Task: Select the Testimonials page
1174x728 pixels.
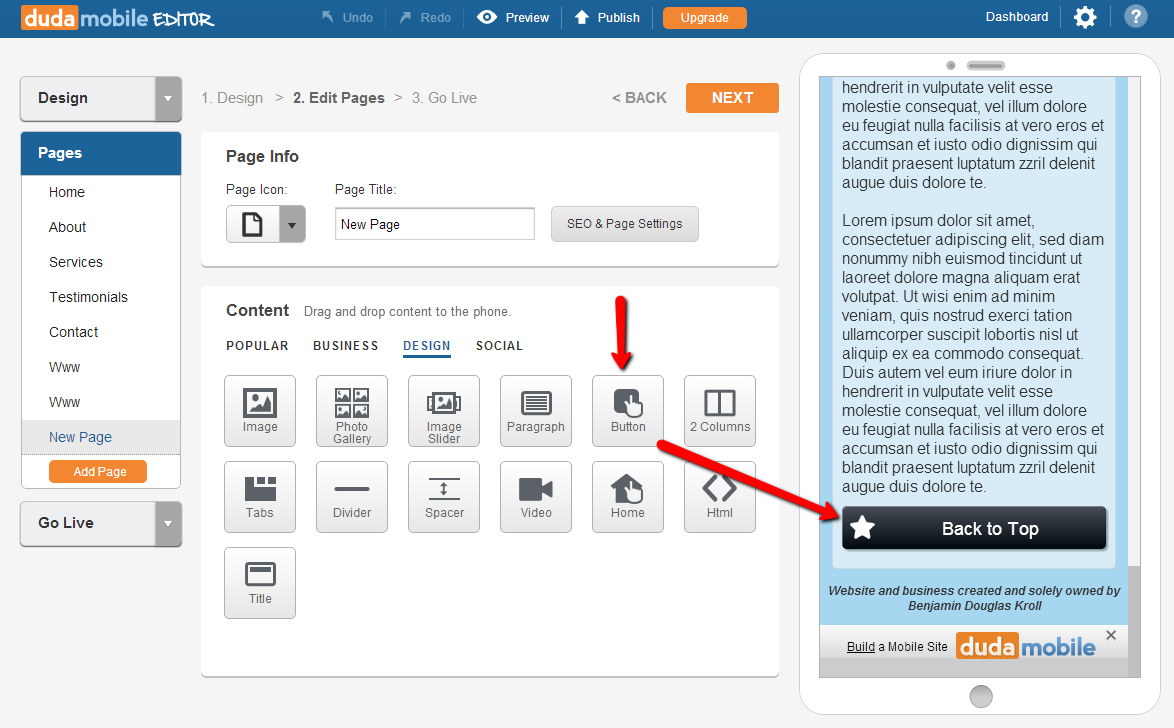Action: tap(101, 297)
